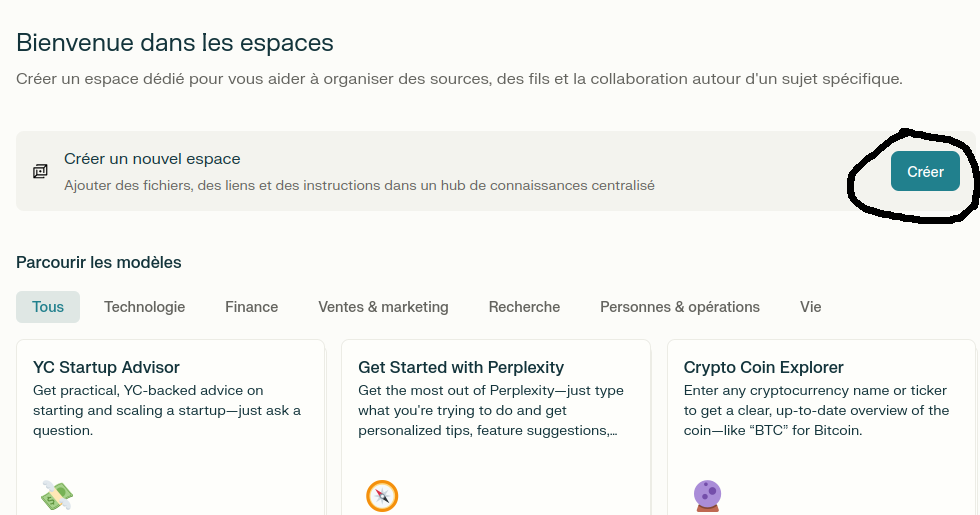Click the YC Startup Advisor description text
The width and height of the screenshot is (980, 515).
pos(166,410)
